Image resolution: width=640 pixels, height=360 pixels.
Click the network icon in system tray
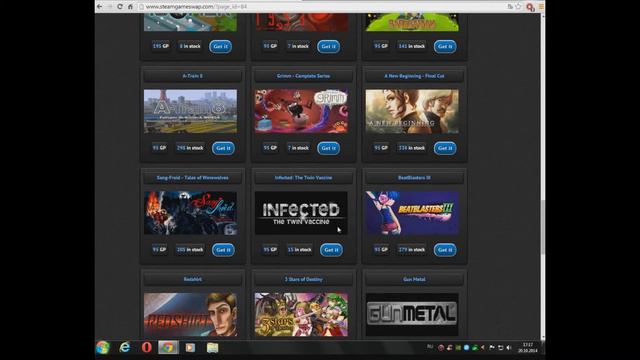tap(500, 347)
